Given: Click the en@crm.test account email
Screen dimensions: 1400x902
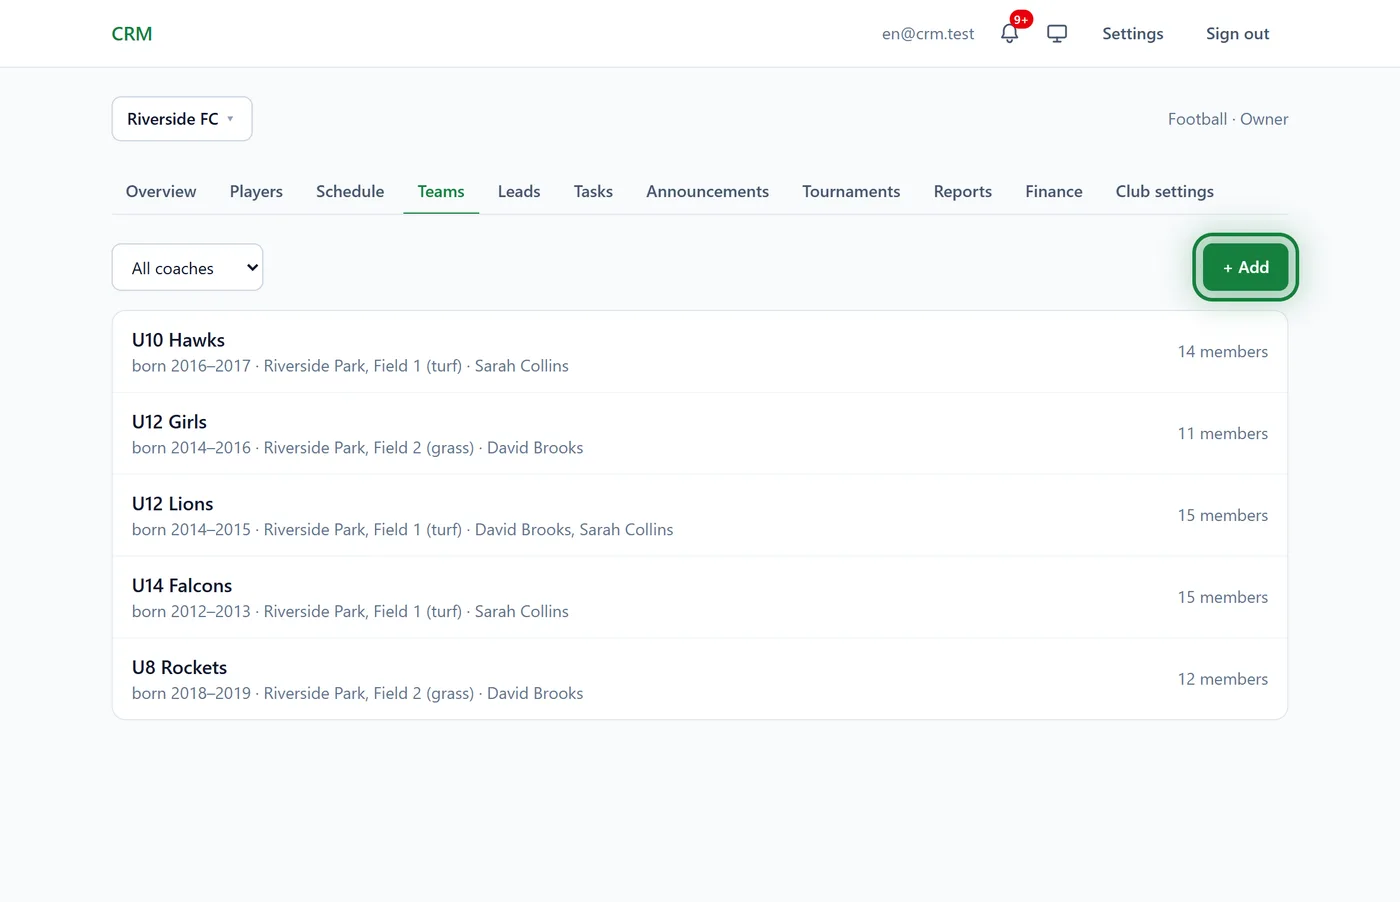Looking at the screenshot, I should 928,33.
